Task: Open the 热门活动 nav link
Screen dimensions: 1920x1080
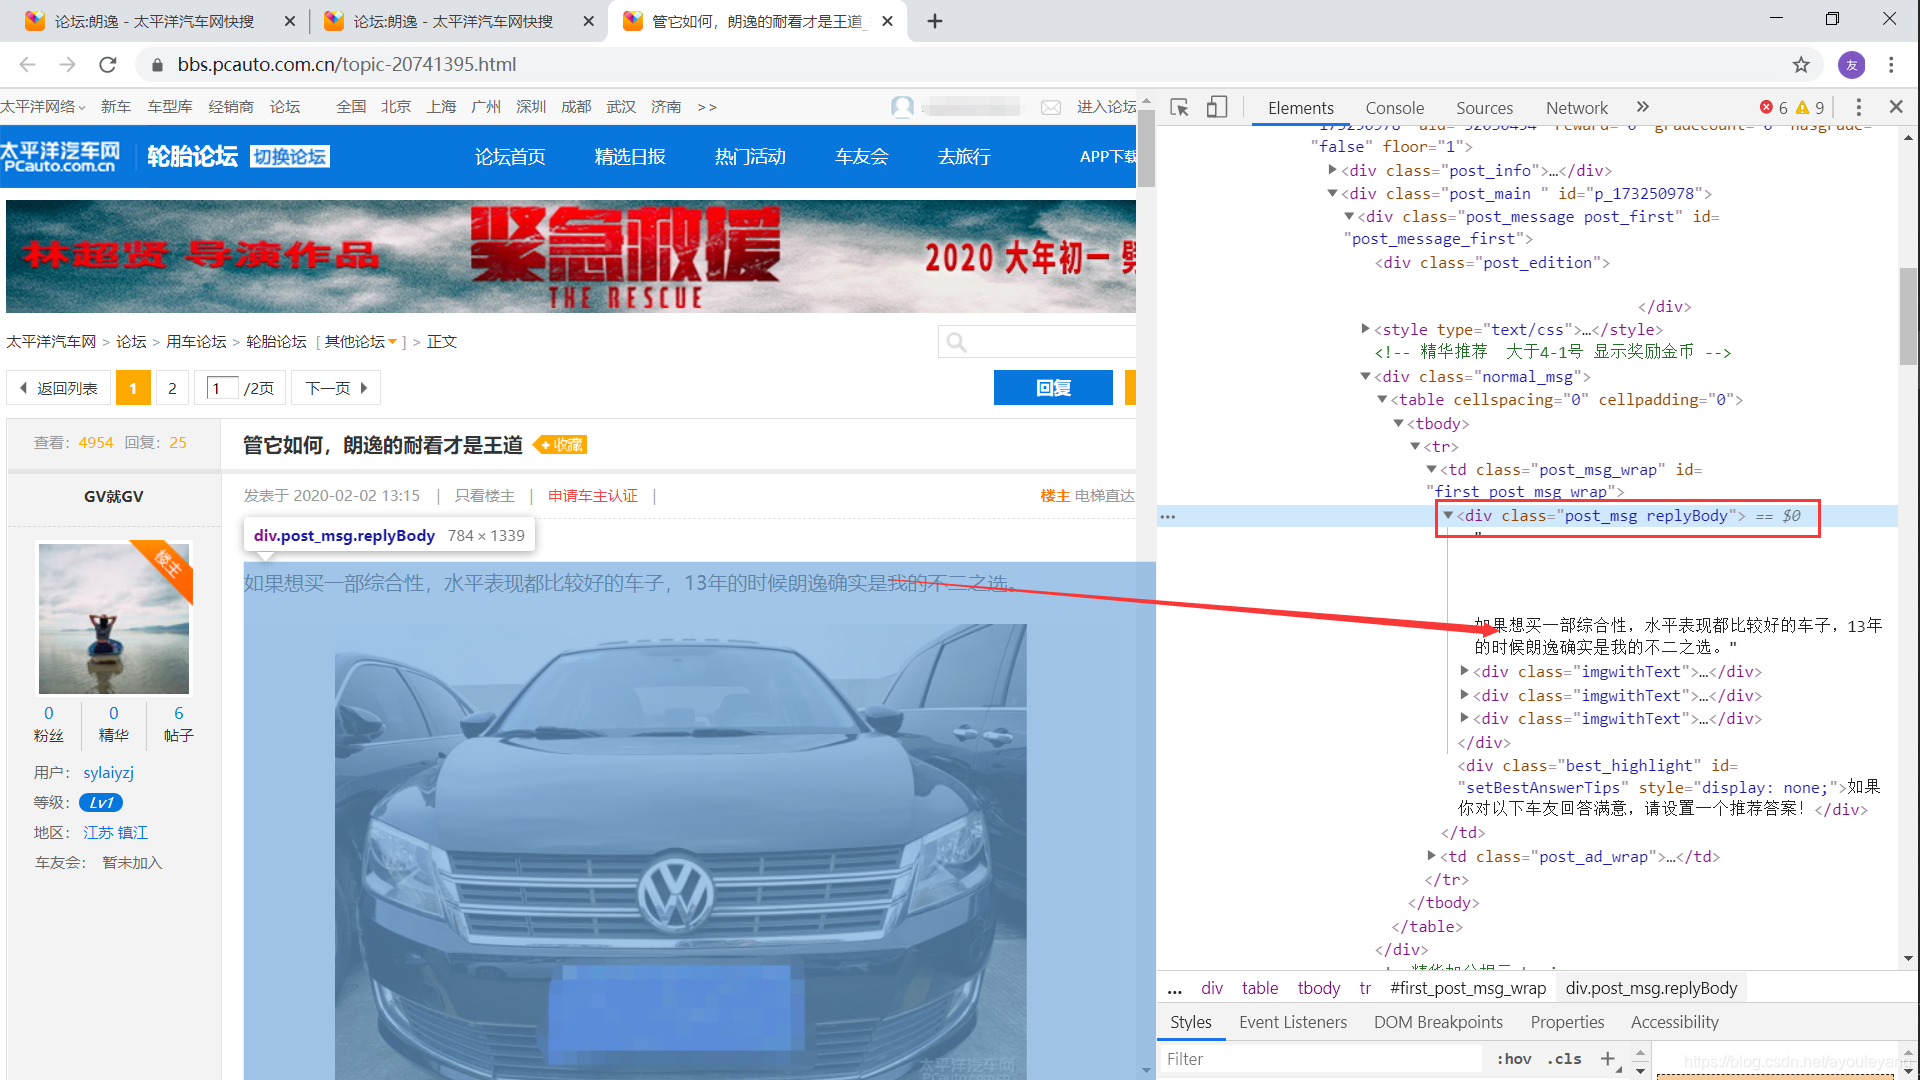Action: point(750,157)
